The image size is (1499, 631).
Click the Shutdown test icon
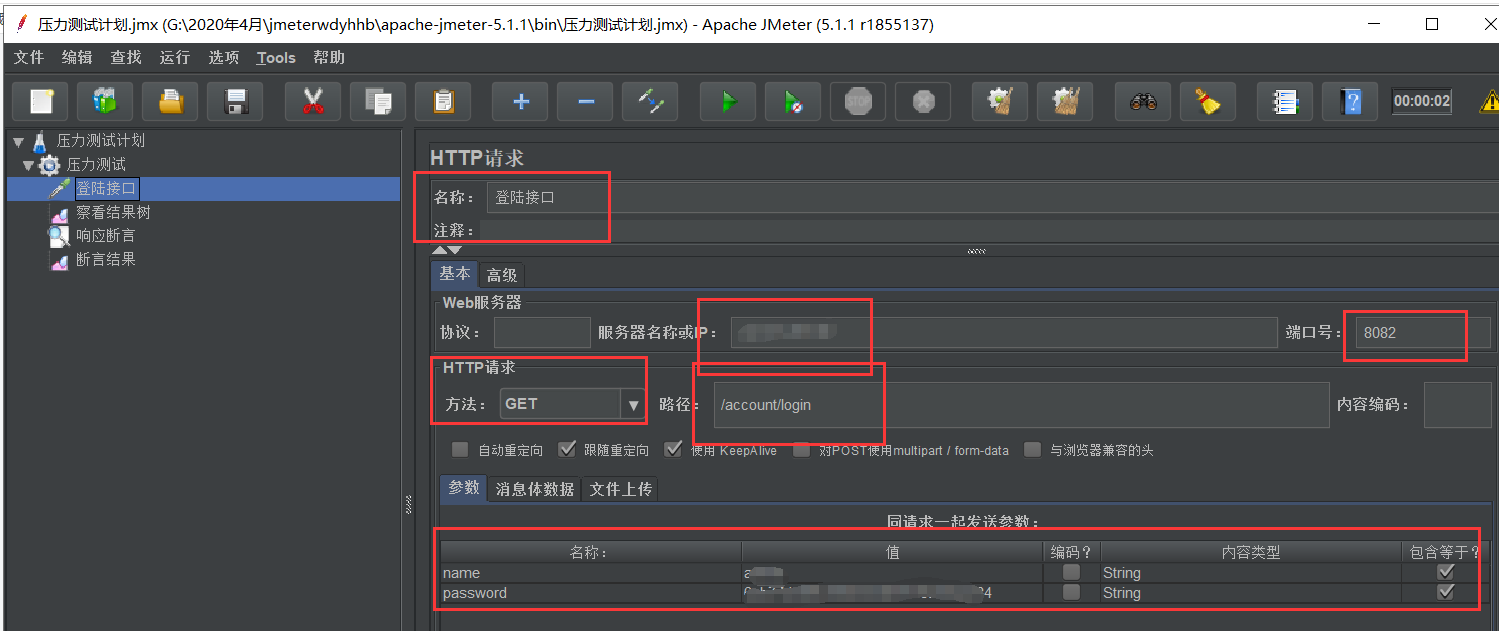[924, 101]
